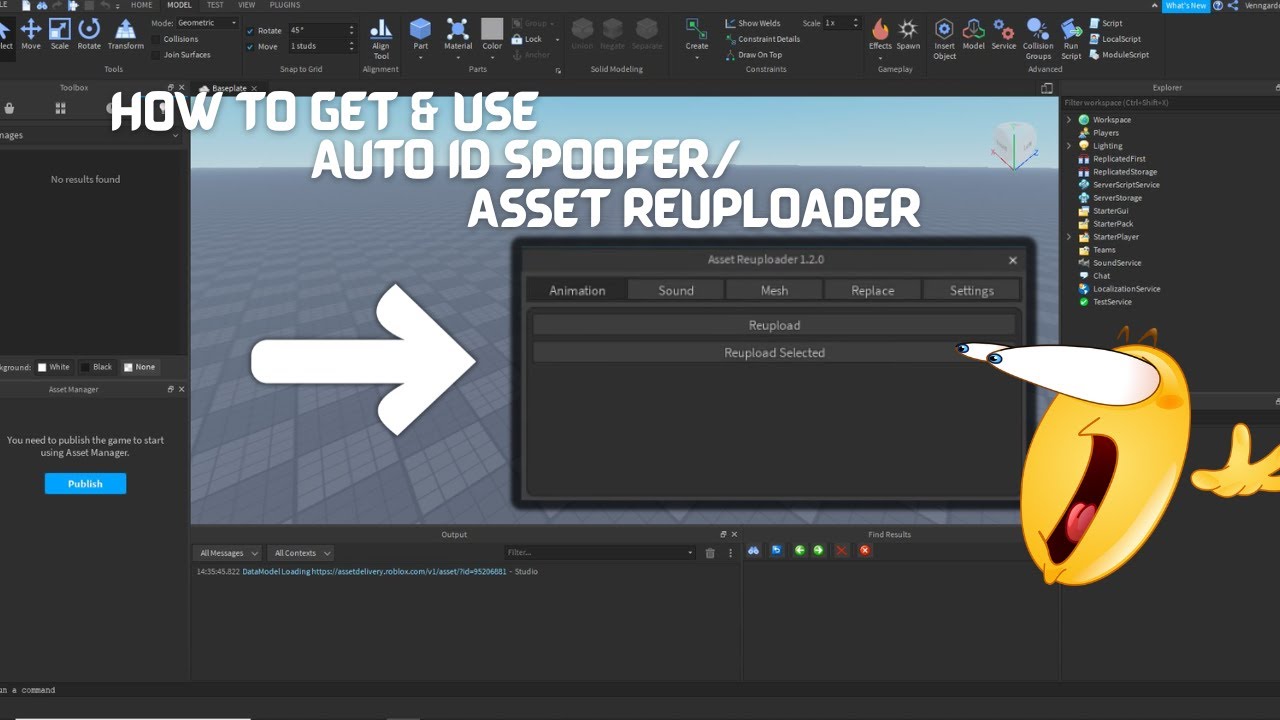Screen dimensions: 1280x720
Task: Click the Part color swatch
Action: click(x=492, y=28)
